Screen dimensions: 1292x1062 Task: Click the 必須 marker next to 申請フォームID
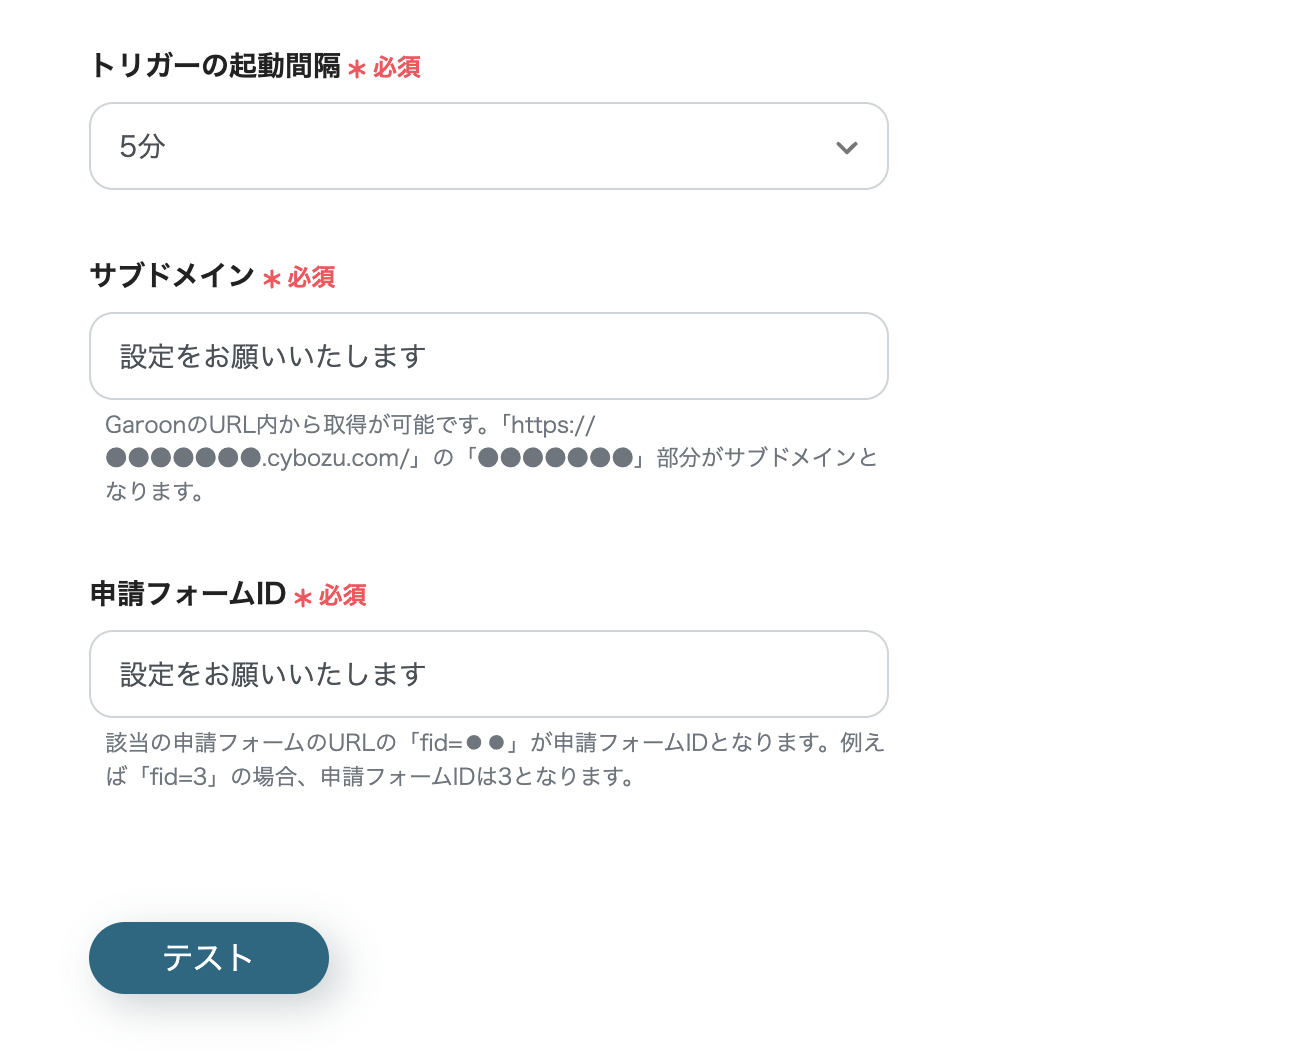[343, 596]
